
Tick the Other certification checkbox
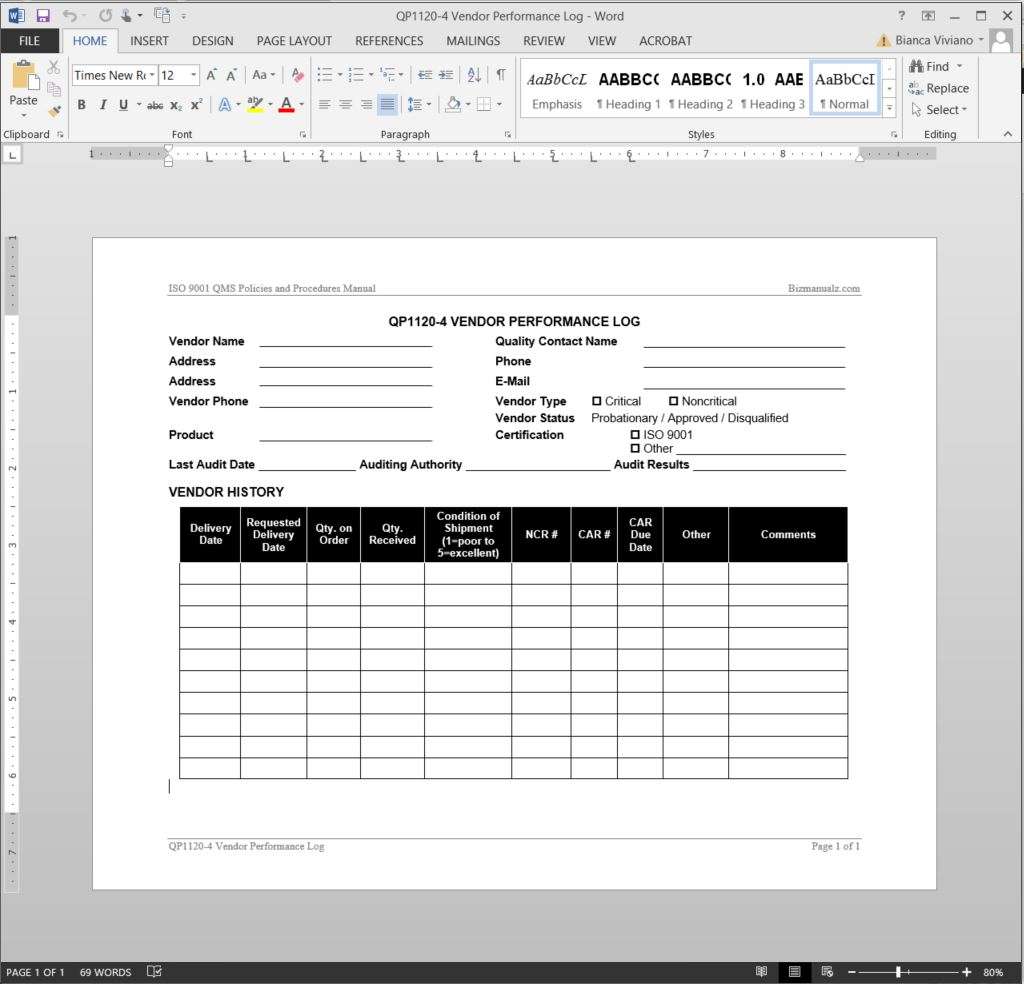tap(635, 448)
